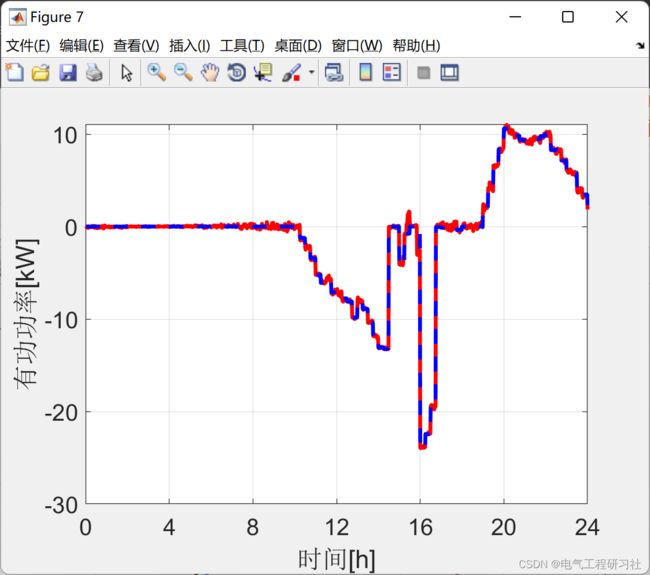Close the Figure 7 window
This screenshot has height=575, width=650.
(621, 17)
